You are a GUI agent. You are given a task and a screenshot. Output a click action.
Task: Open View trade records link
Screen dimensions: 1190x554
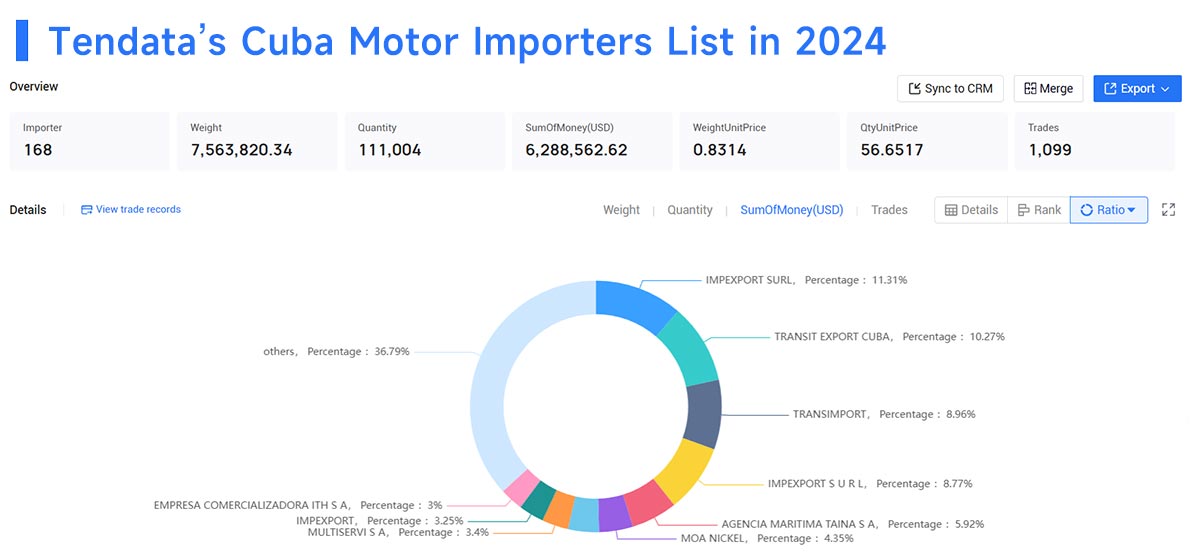tap(131, 209)
